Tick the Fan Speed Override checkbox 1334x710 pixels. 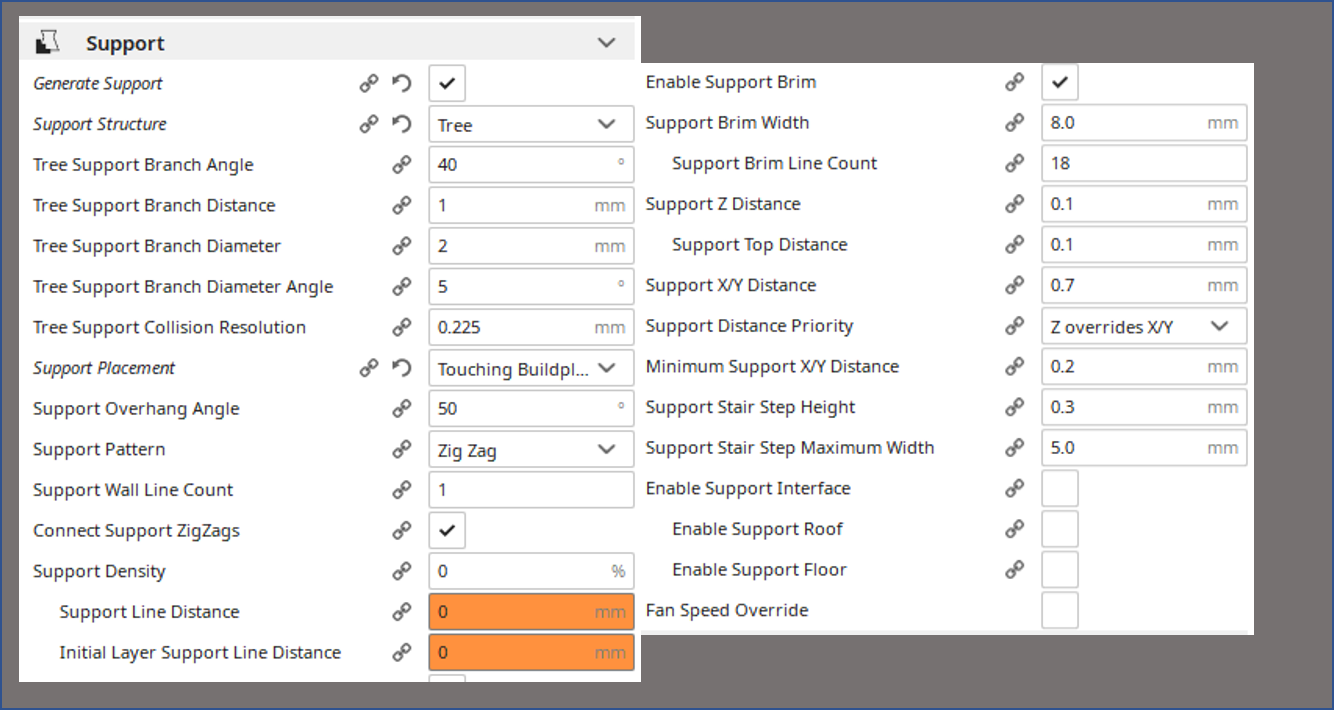(1060, 610)
